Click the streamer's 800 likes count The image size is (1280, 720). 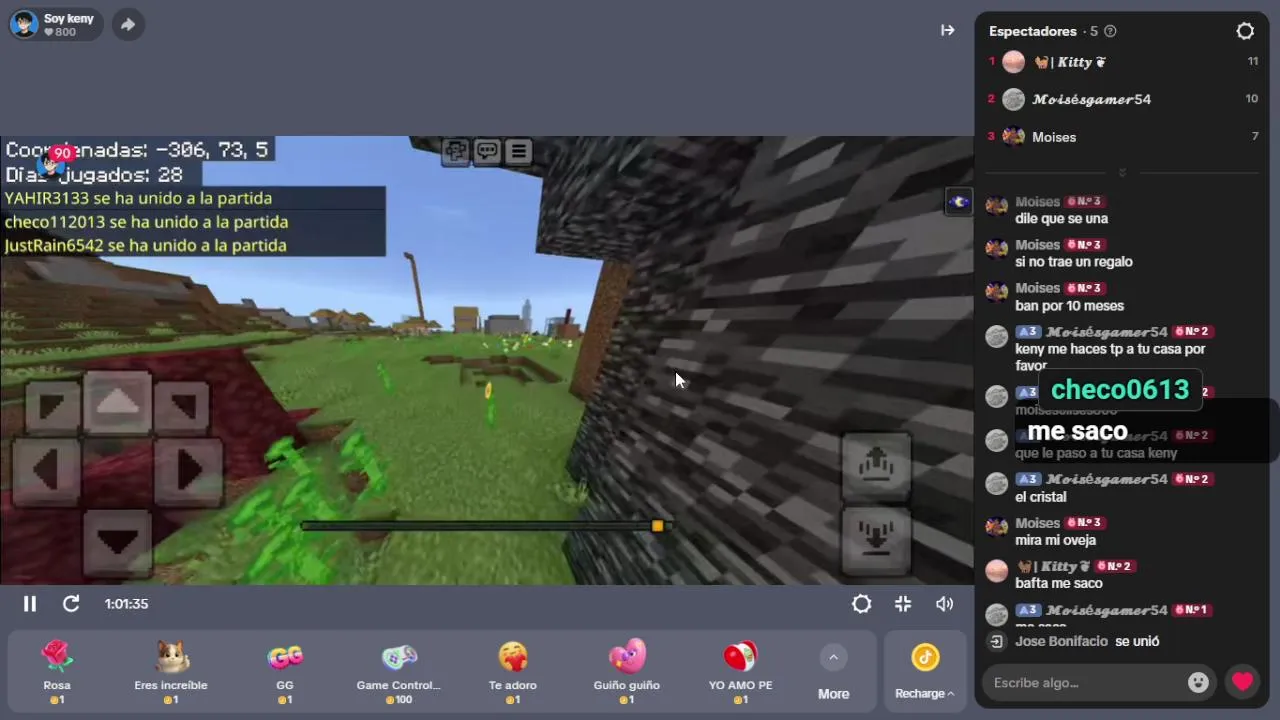60,32
